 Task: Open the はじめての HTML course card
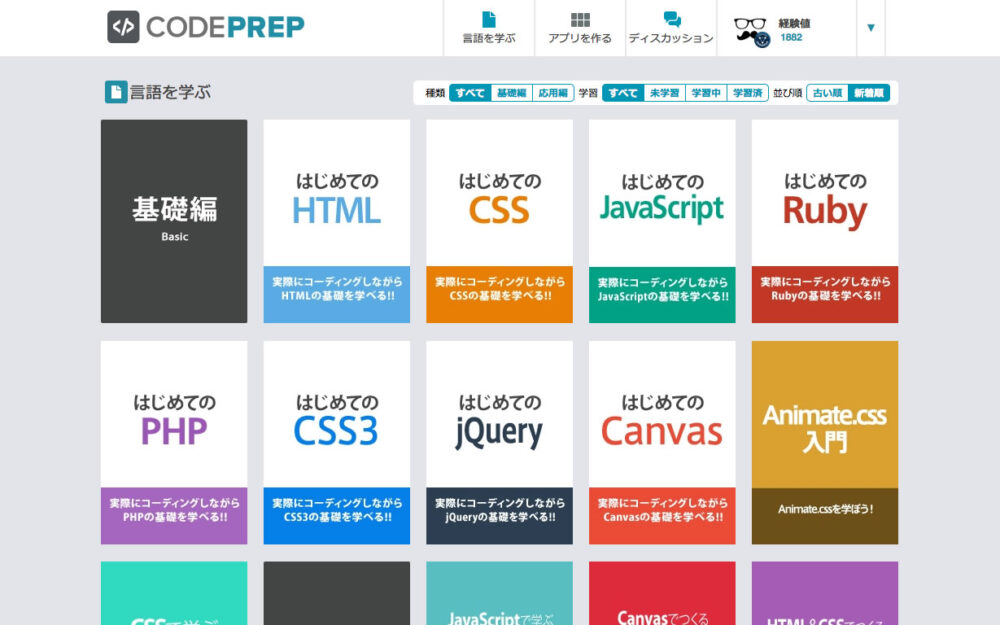pyautogui.click(x=336, y=220)
